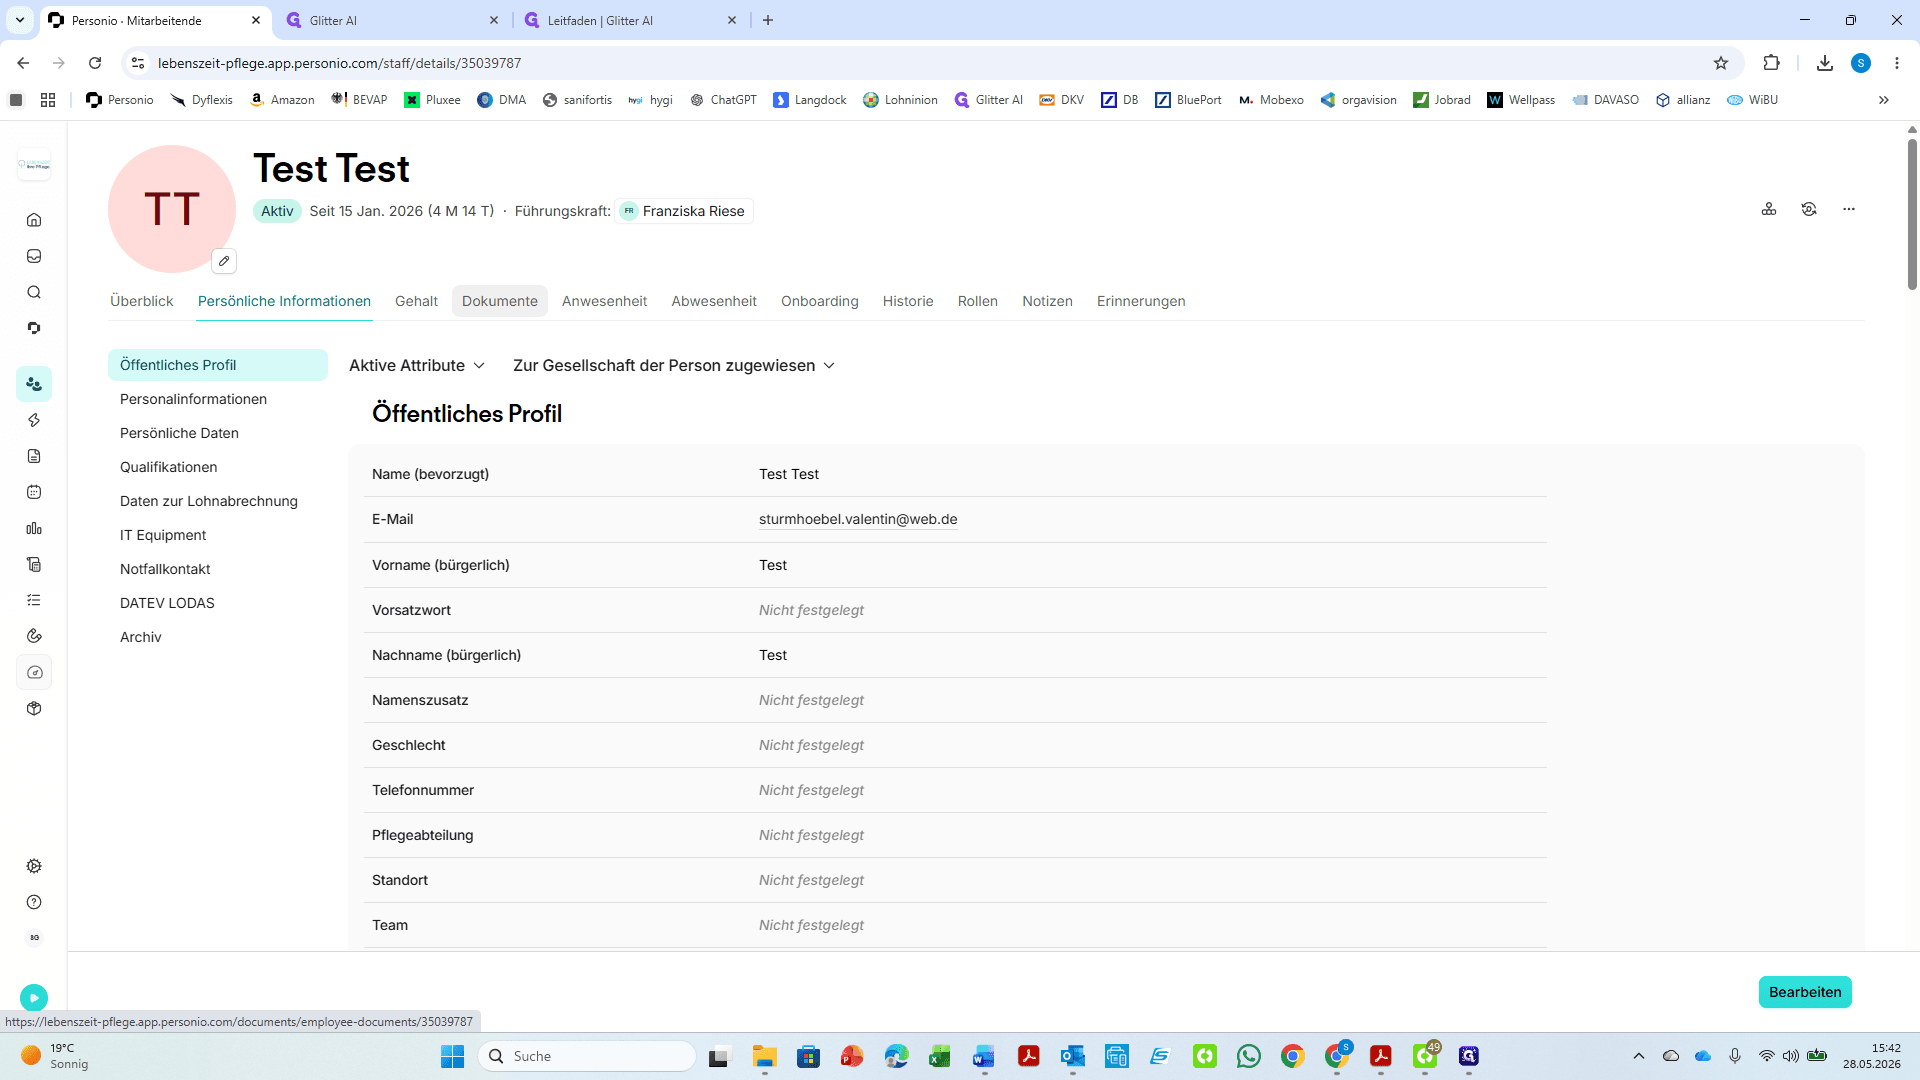Click the help question mark icon
1920x1080 pixels.
point(34,902)
